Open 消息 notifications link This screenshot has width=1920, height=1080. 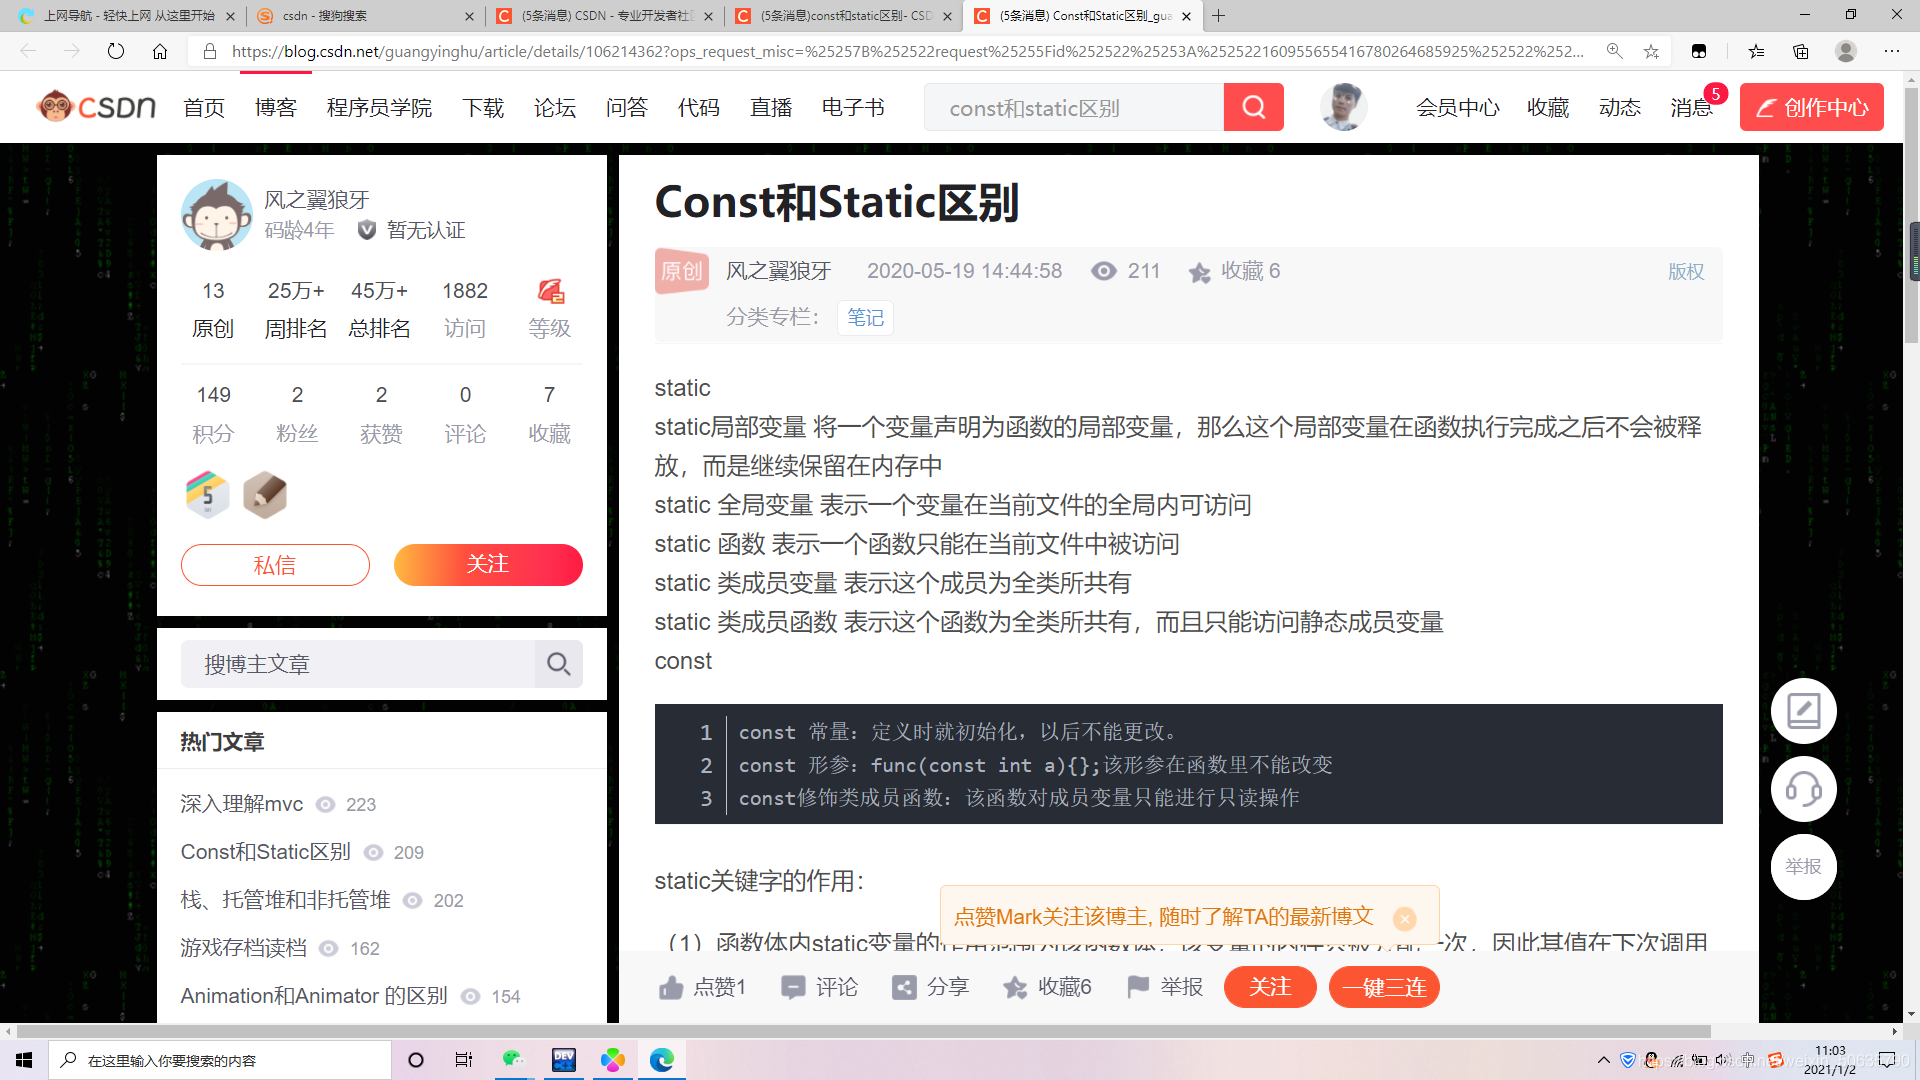pyautogui.click(x=1691, y=108)
